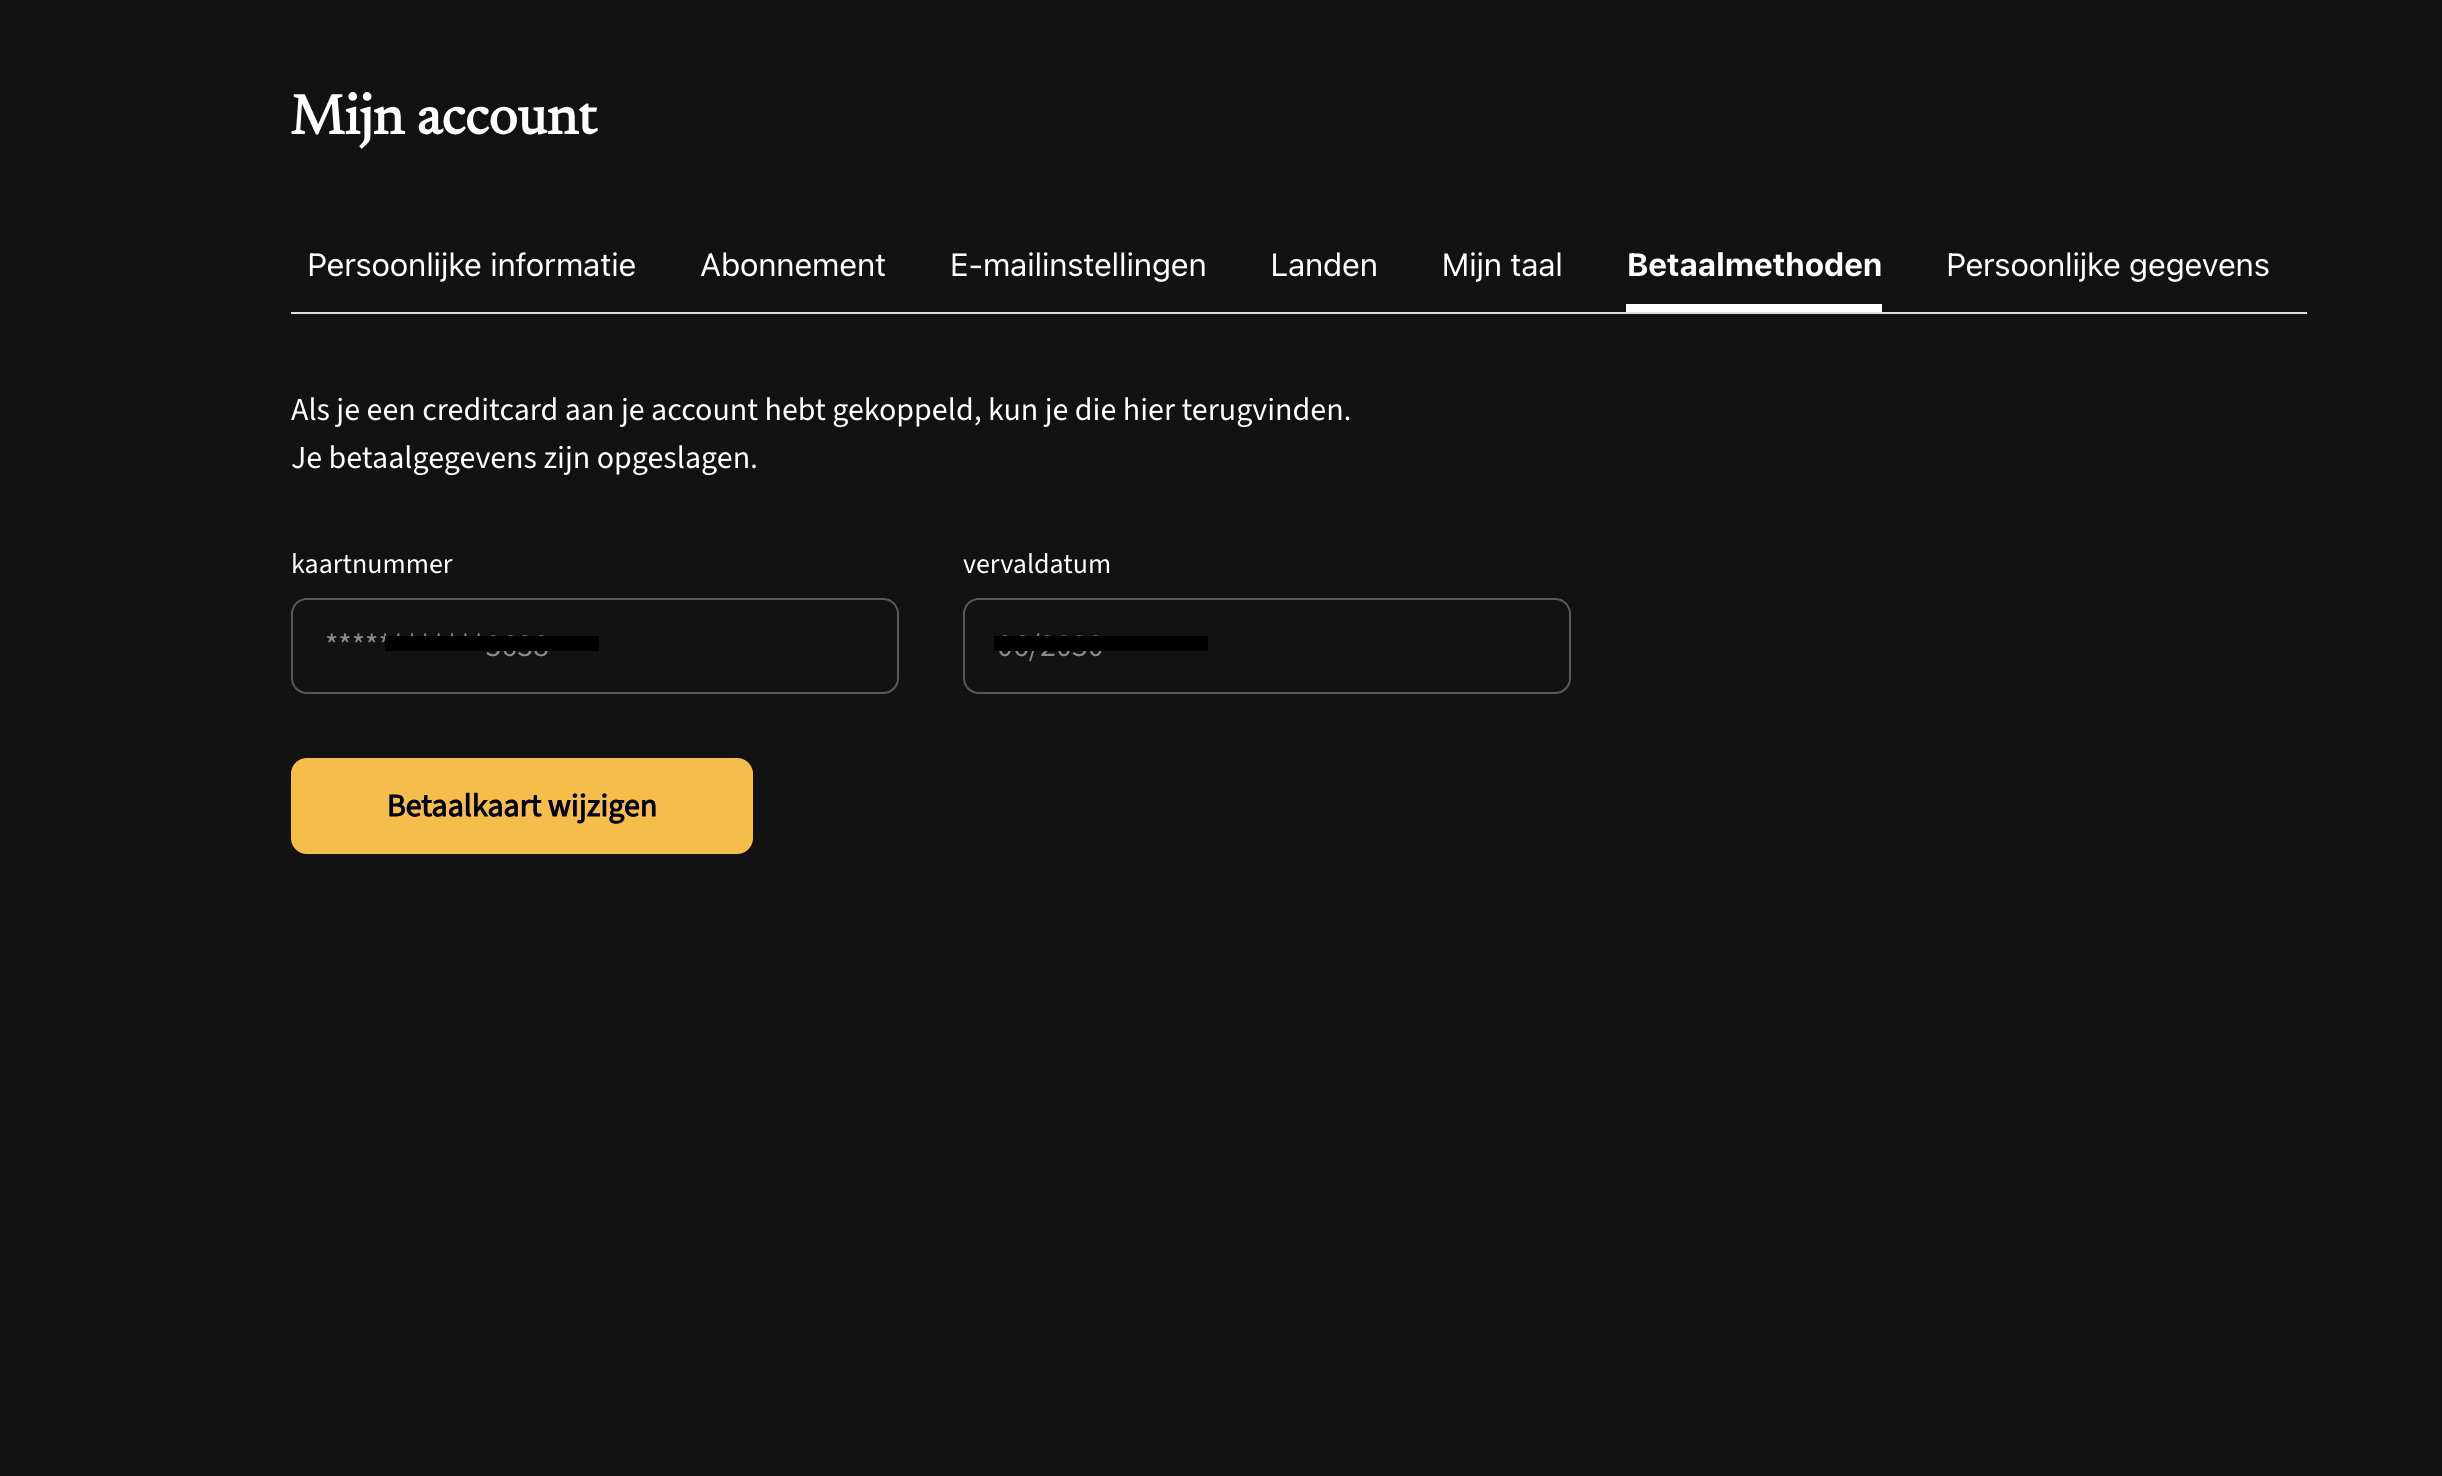This screenshot has width=2442, height=1476.
Task: Click the vervaldatum label
Action: coord(1037,564)
